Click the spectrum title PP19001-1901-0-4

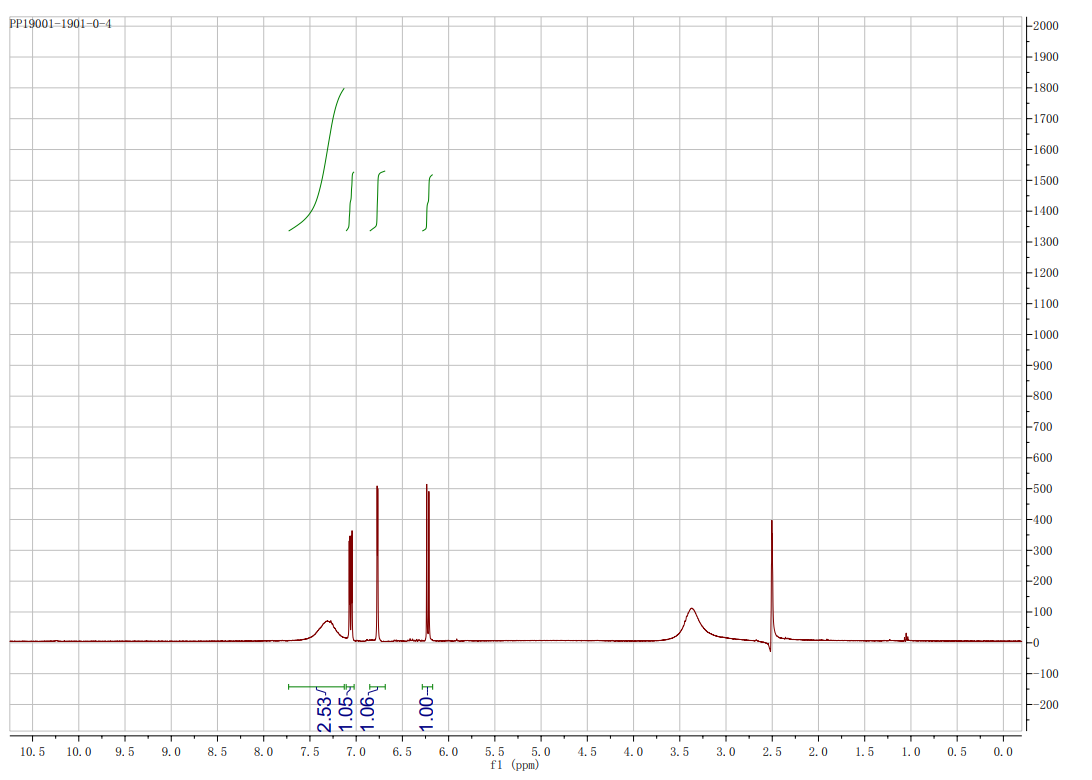(x=60, y=23)
